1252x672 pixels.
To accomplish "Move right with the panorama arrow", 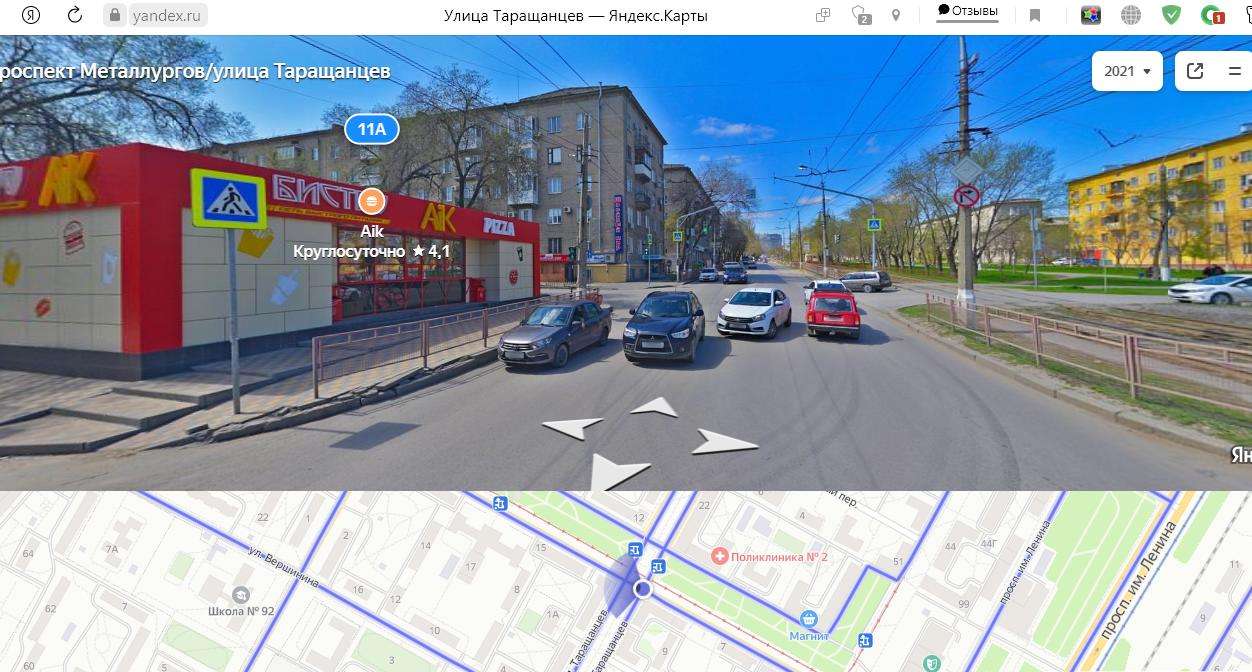I will [x=726, y=441].
